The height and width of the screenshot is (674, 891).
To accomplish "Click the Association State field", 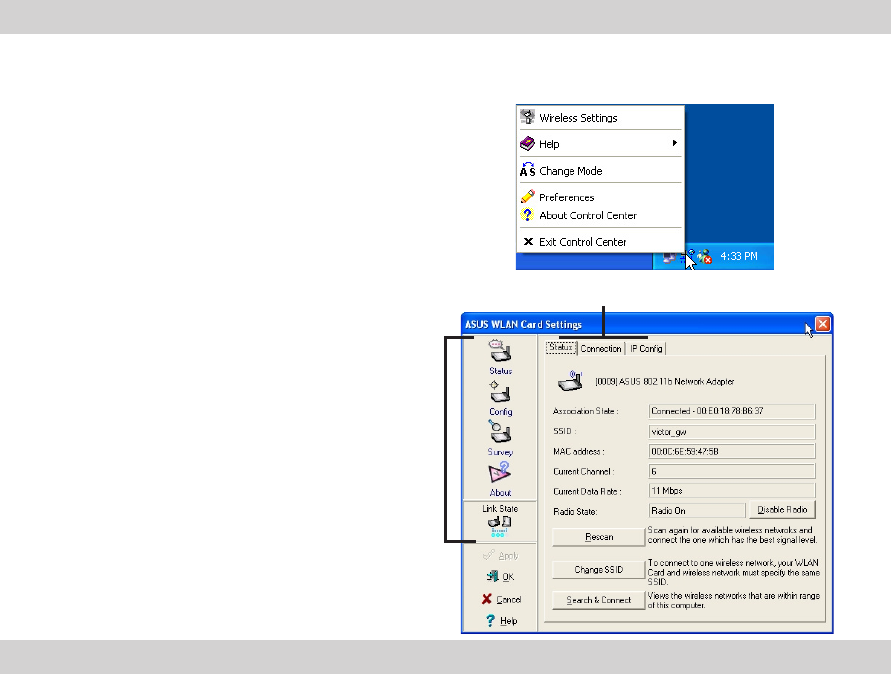I will [732, 411].
